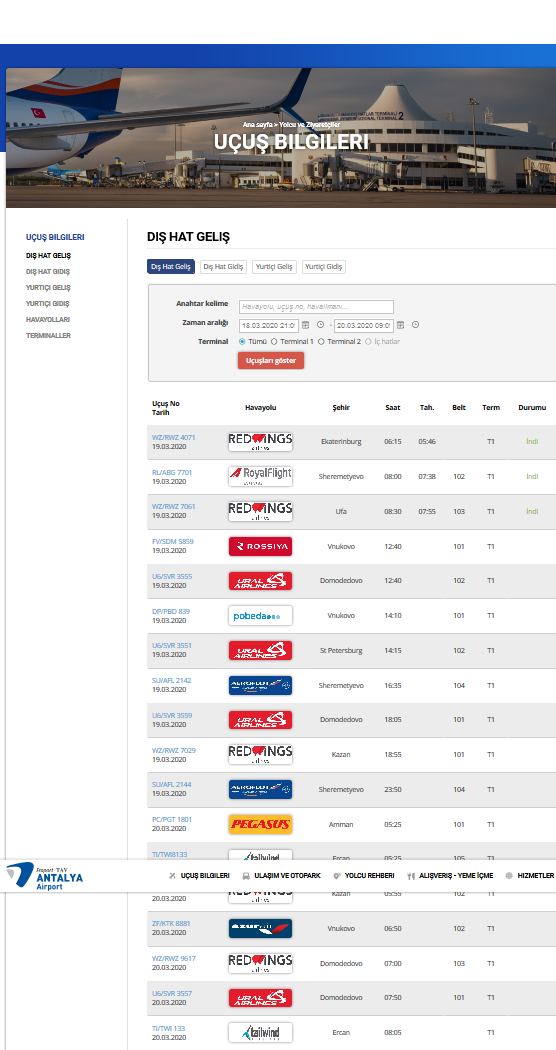This screenshot has height=1050, width=556.
Task: Switch to the Dış Hat Gidiş tab
Action: coord(224,267)
